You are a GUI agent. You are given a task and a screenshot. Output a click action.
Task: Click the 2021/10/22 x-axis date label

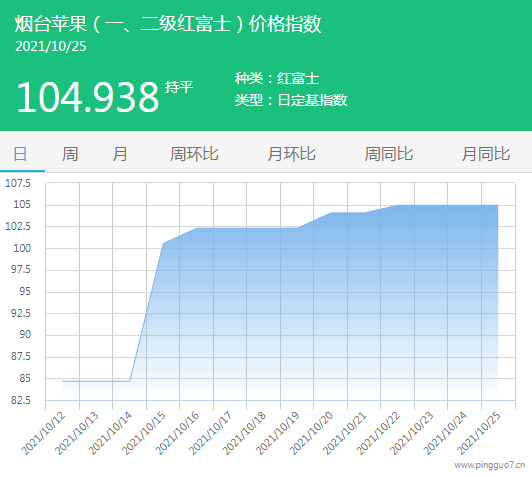pyautogui.click(x=378, y=433)
